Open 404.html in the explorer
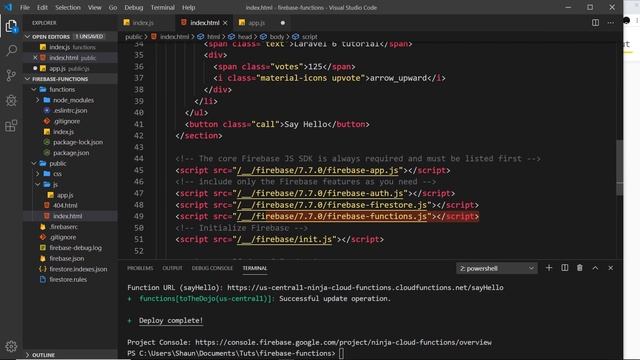640x360 pixels. (64, 205)
